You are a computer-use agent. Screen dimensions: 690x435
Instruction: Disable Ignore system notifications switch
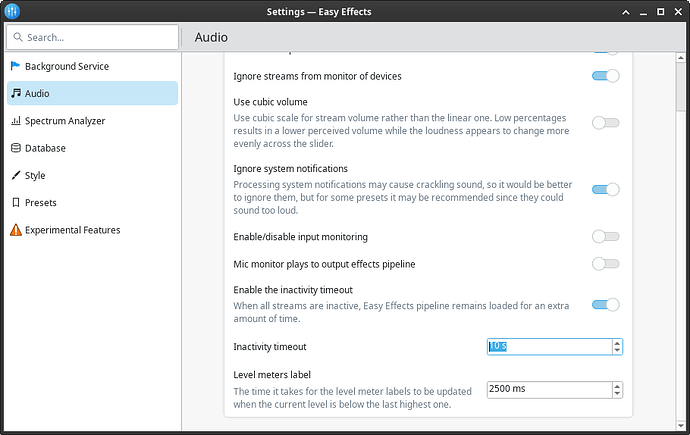[605, 189]
